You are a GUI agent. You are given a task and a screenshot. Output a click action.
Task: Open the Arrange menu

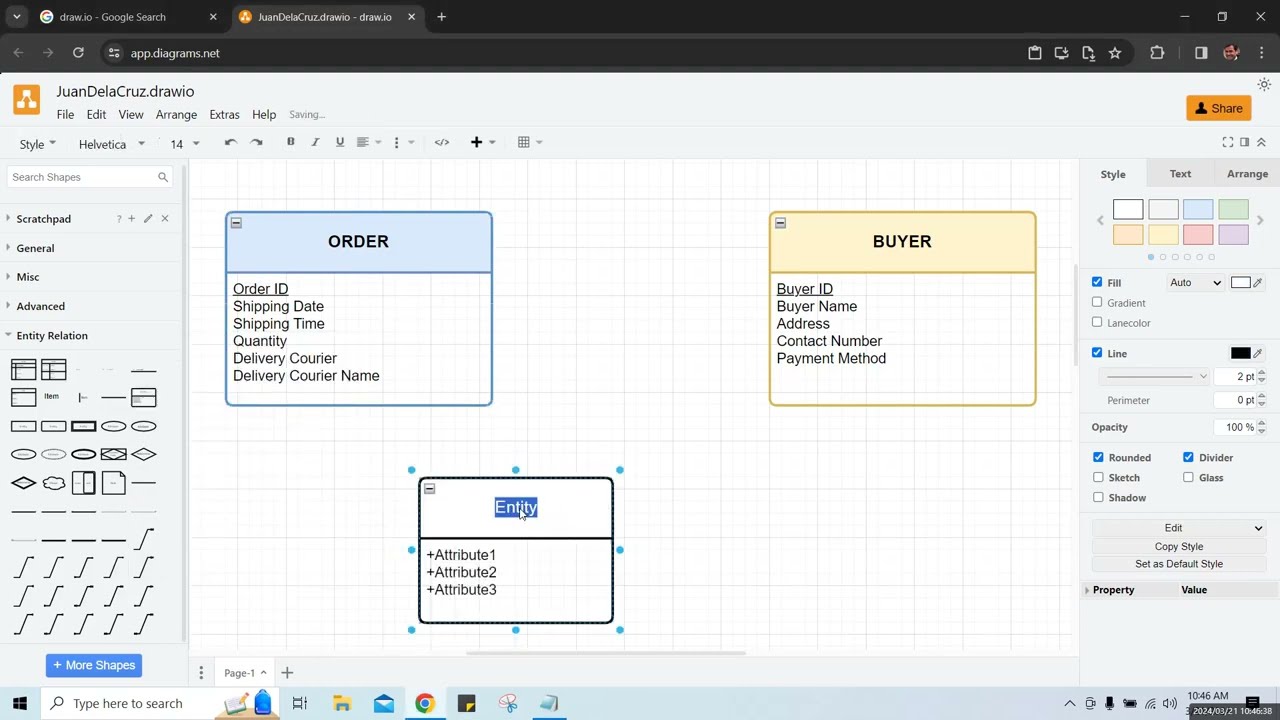[x=176, y=115]
